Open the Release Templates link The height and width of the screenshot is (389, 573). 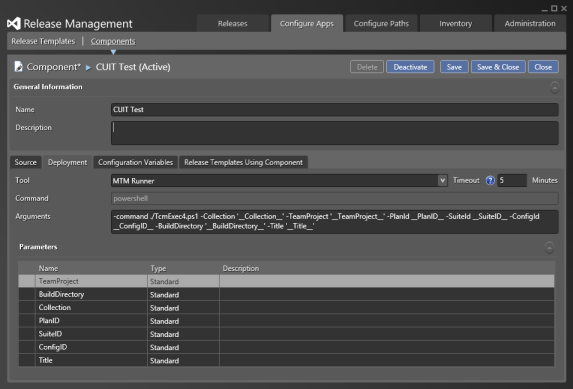[x=43, y=41]
